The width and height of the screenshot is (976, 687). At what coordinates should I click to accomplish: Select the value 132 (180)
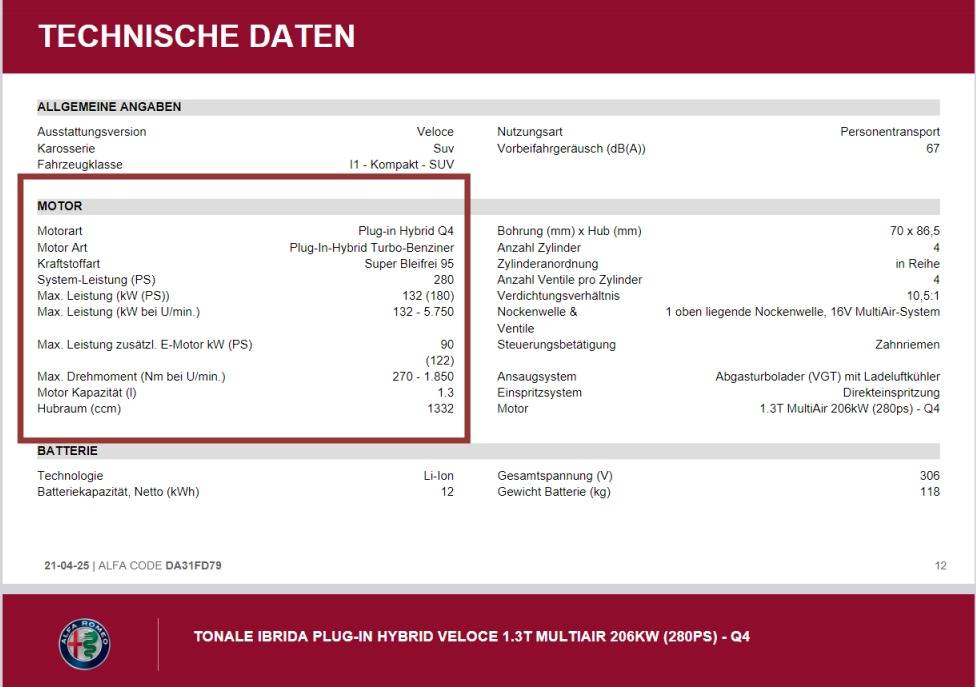tap(428, 296)
